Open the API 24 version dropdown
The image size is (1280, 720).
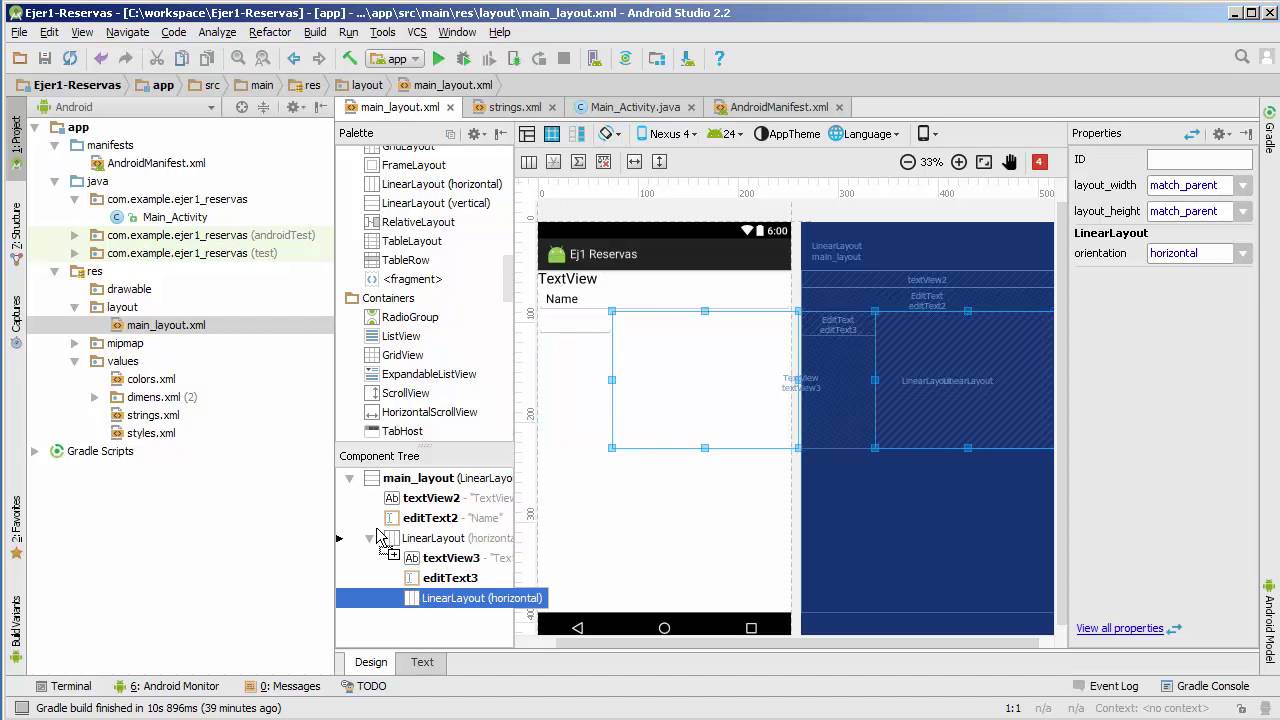726,134
